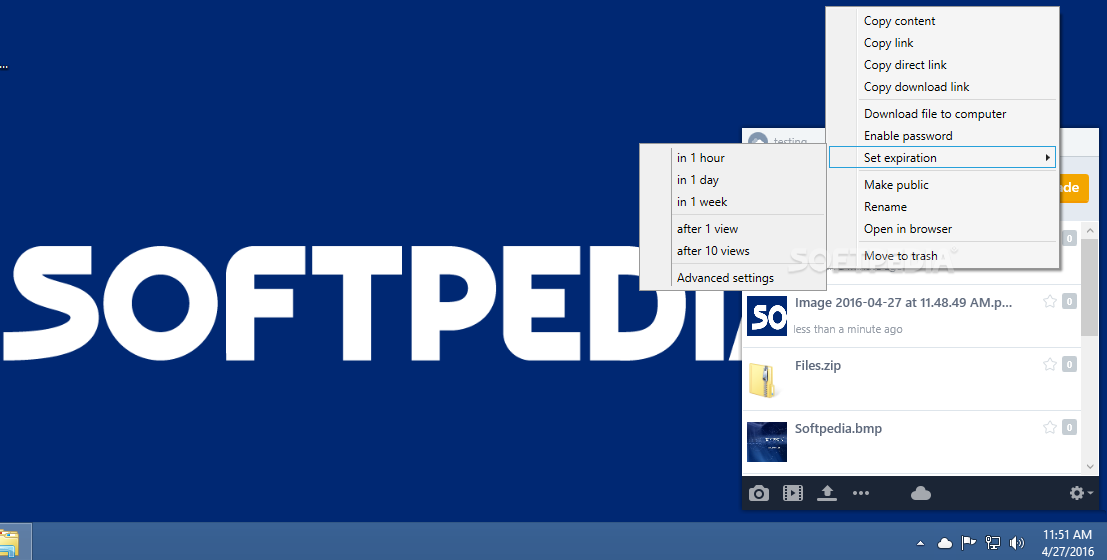
Task: Click the Image 2016-04-27 at 11.48.49 AM file name
Action: coord(903,302)
